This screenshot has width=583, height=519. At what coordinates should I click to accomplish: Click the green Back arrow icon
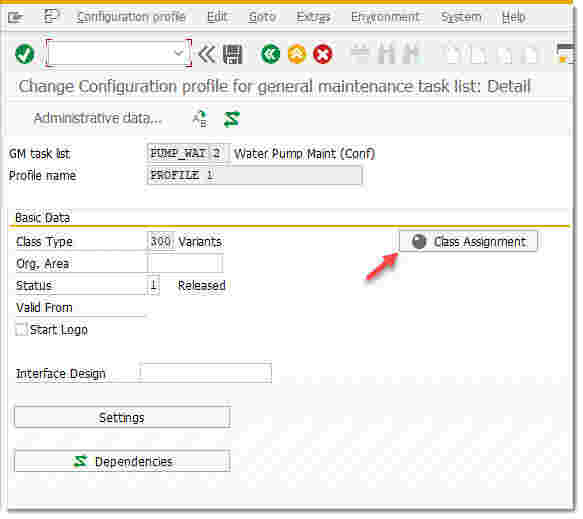pos(270,54)
